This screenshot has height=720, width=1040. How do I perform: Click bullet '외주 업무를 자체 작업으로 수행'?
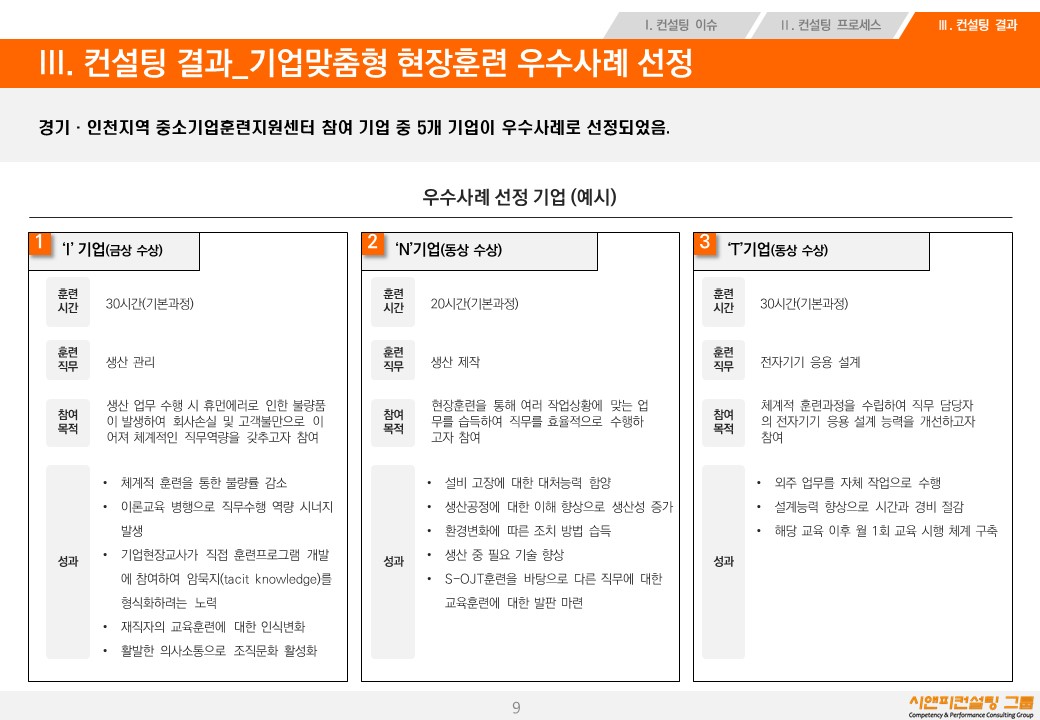(858, 483)
